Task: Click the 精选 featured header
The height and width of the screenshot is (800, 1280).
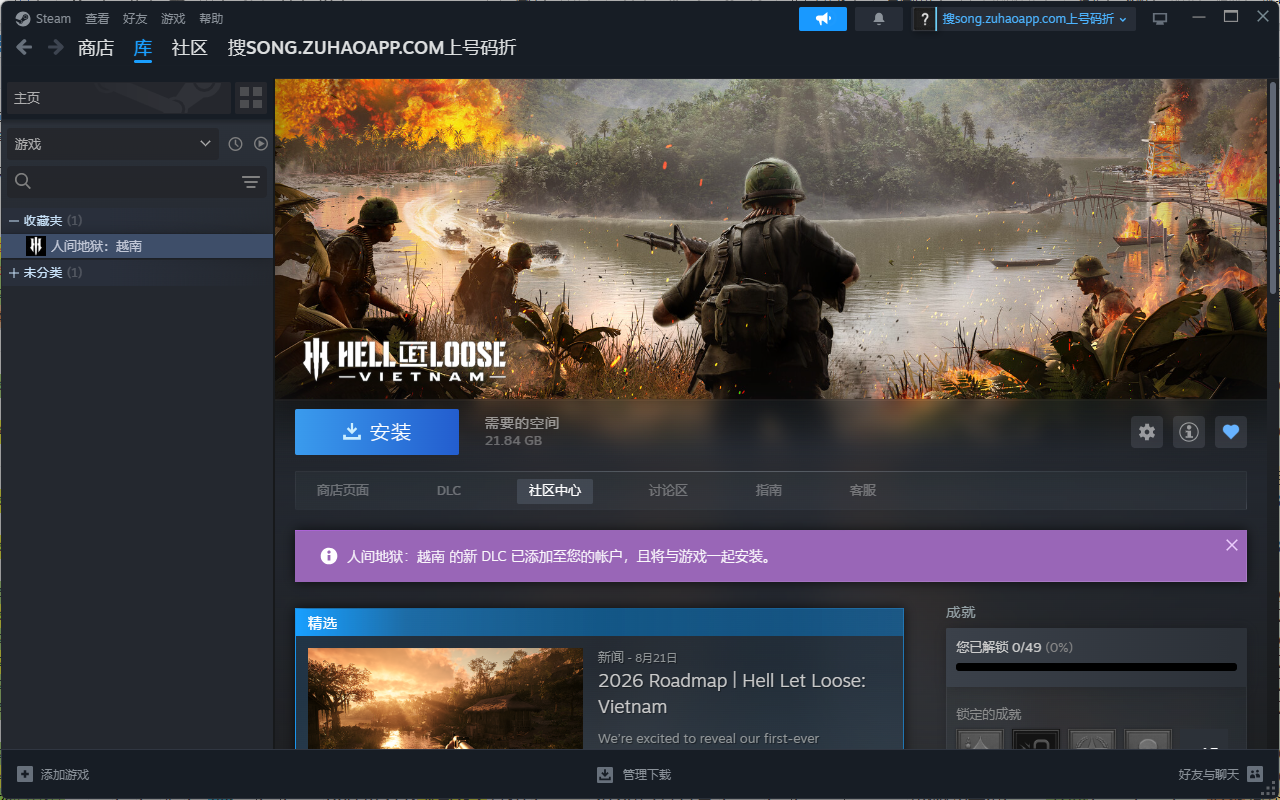Action: 599,623
